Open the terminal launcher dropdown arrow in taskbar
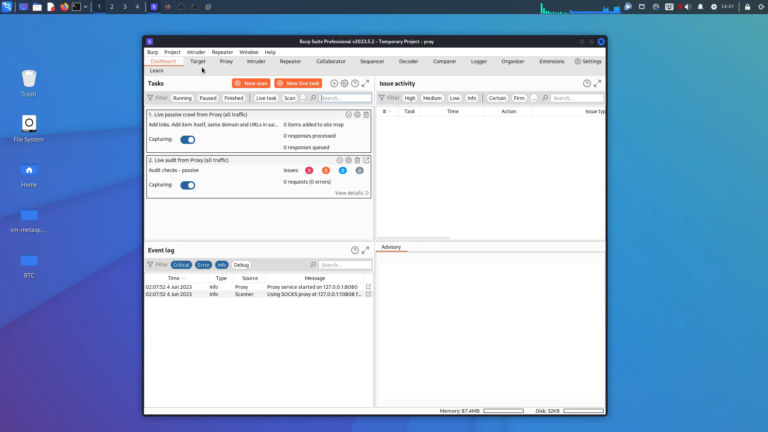Image resolution: width=768 pixels, height=432 pixels. pyautogui.click(x=85, y=7)
